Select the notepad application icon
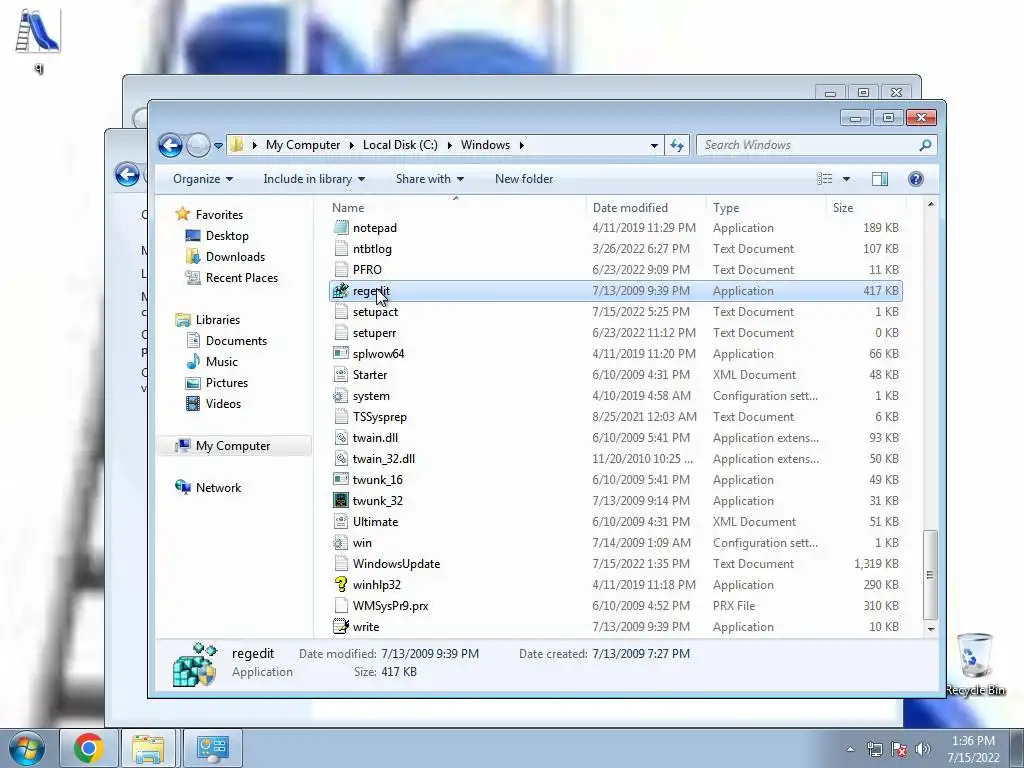 pyautogui.click(x=341, y=228)
